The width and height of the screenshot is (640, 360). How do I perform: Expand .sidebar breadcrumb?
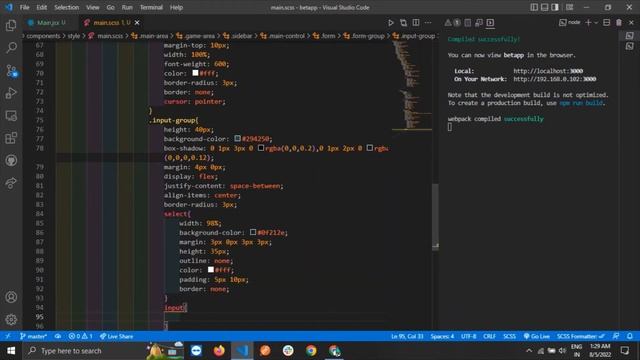(x=238, y=36)
